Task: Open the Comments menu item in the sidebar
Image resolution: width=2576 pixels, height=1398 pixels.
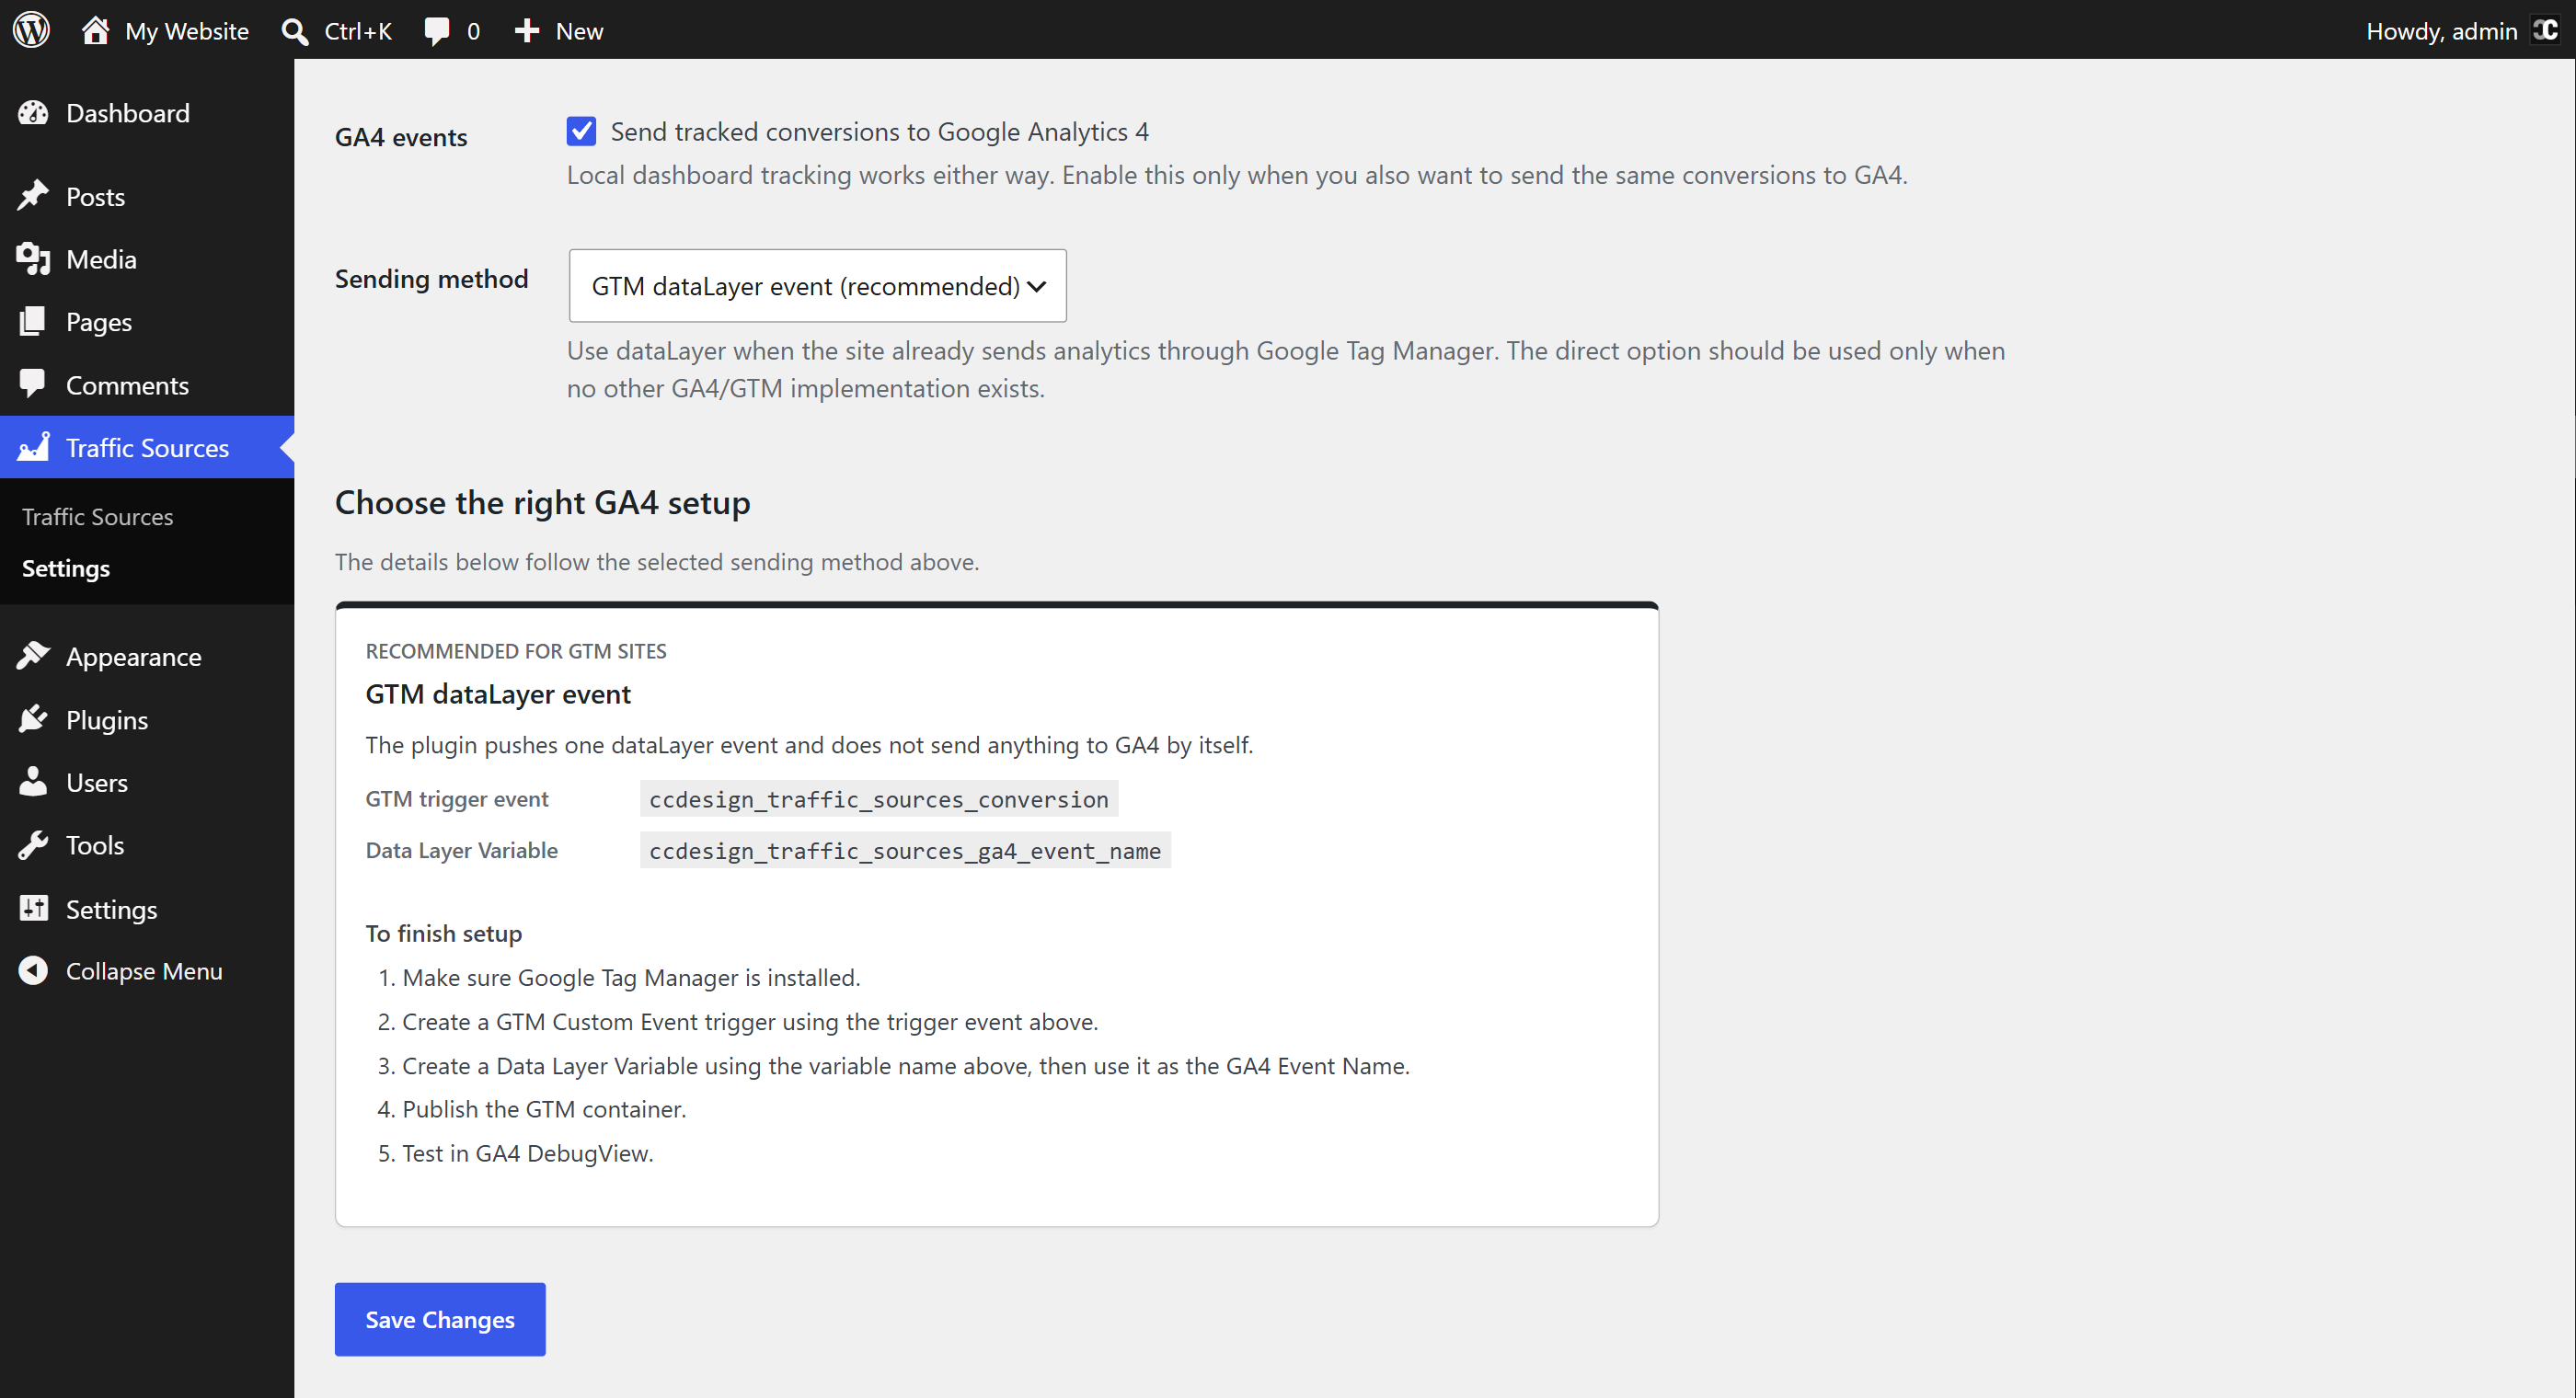Action: (147, 385)
